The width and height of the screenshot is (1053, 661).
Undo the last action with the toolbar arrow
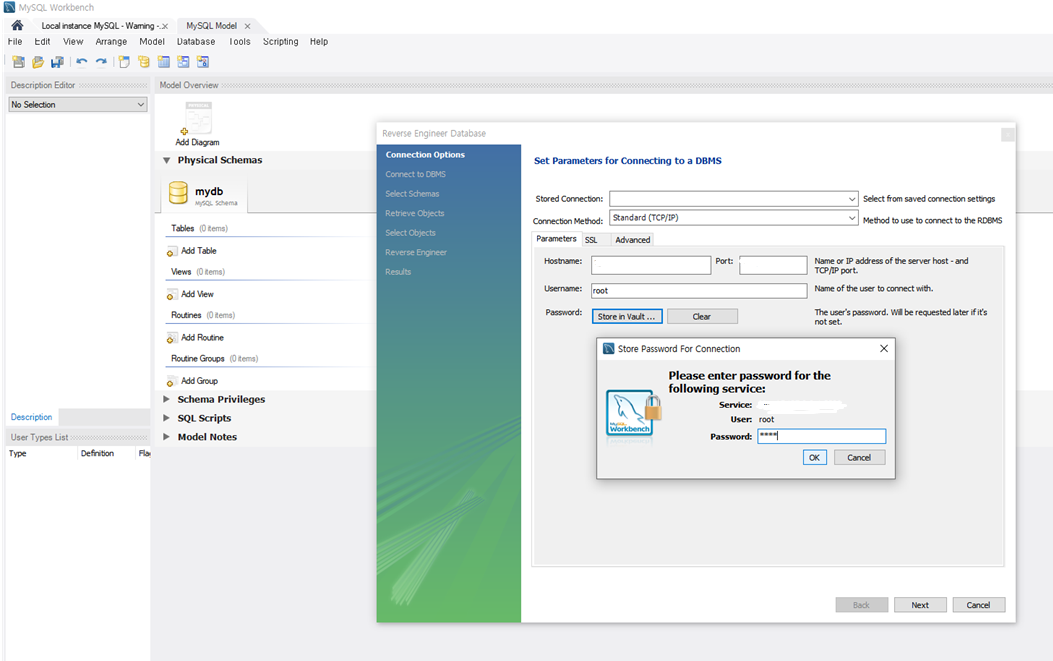tap(81, 62)
